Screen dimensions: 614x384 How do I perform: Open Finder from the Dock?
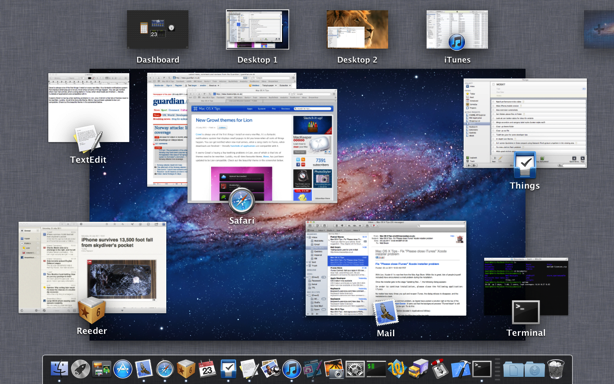pyautogui.click(x=59, y=369)
